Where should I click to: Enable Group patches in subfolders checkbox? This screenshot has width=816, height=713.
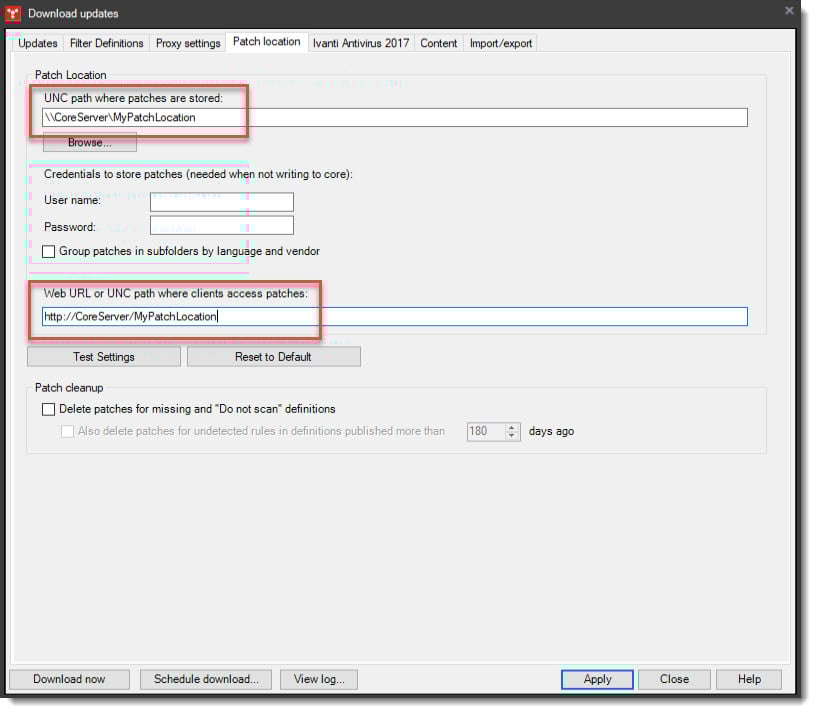click(49, 252)
